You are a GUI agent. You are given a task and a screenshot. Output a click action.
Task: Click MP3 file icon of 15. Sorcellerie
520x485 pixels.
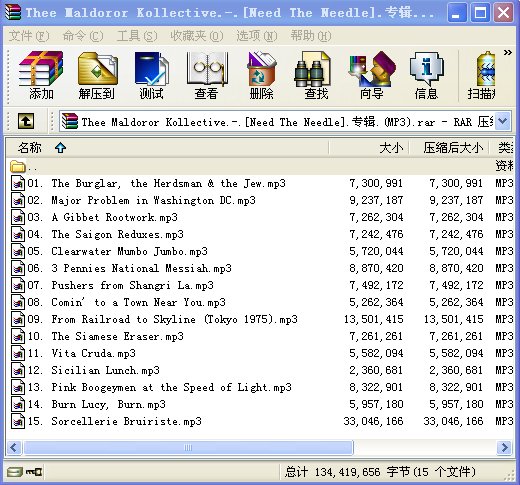tap(18, 421)
